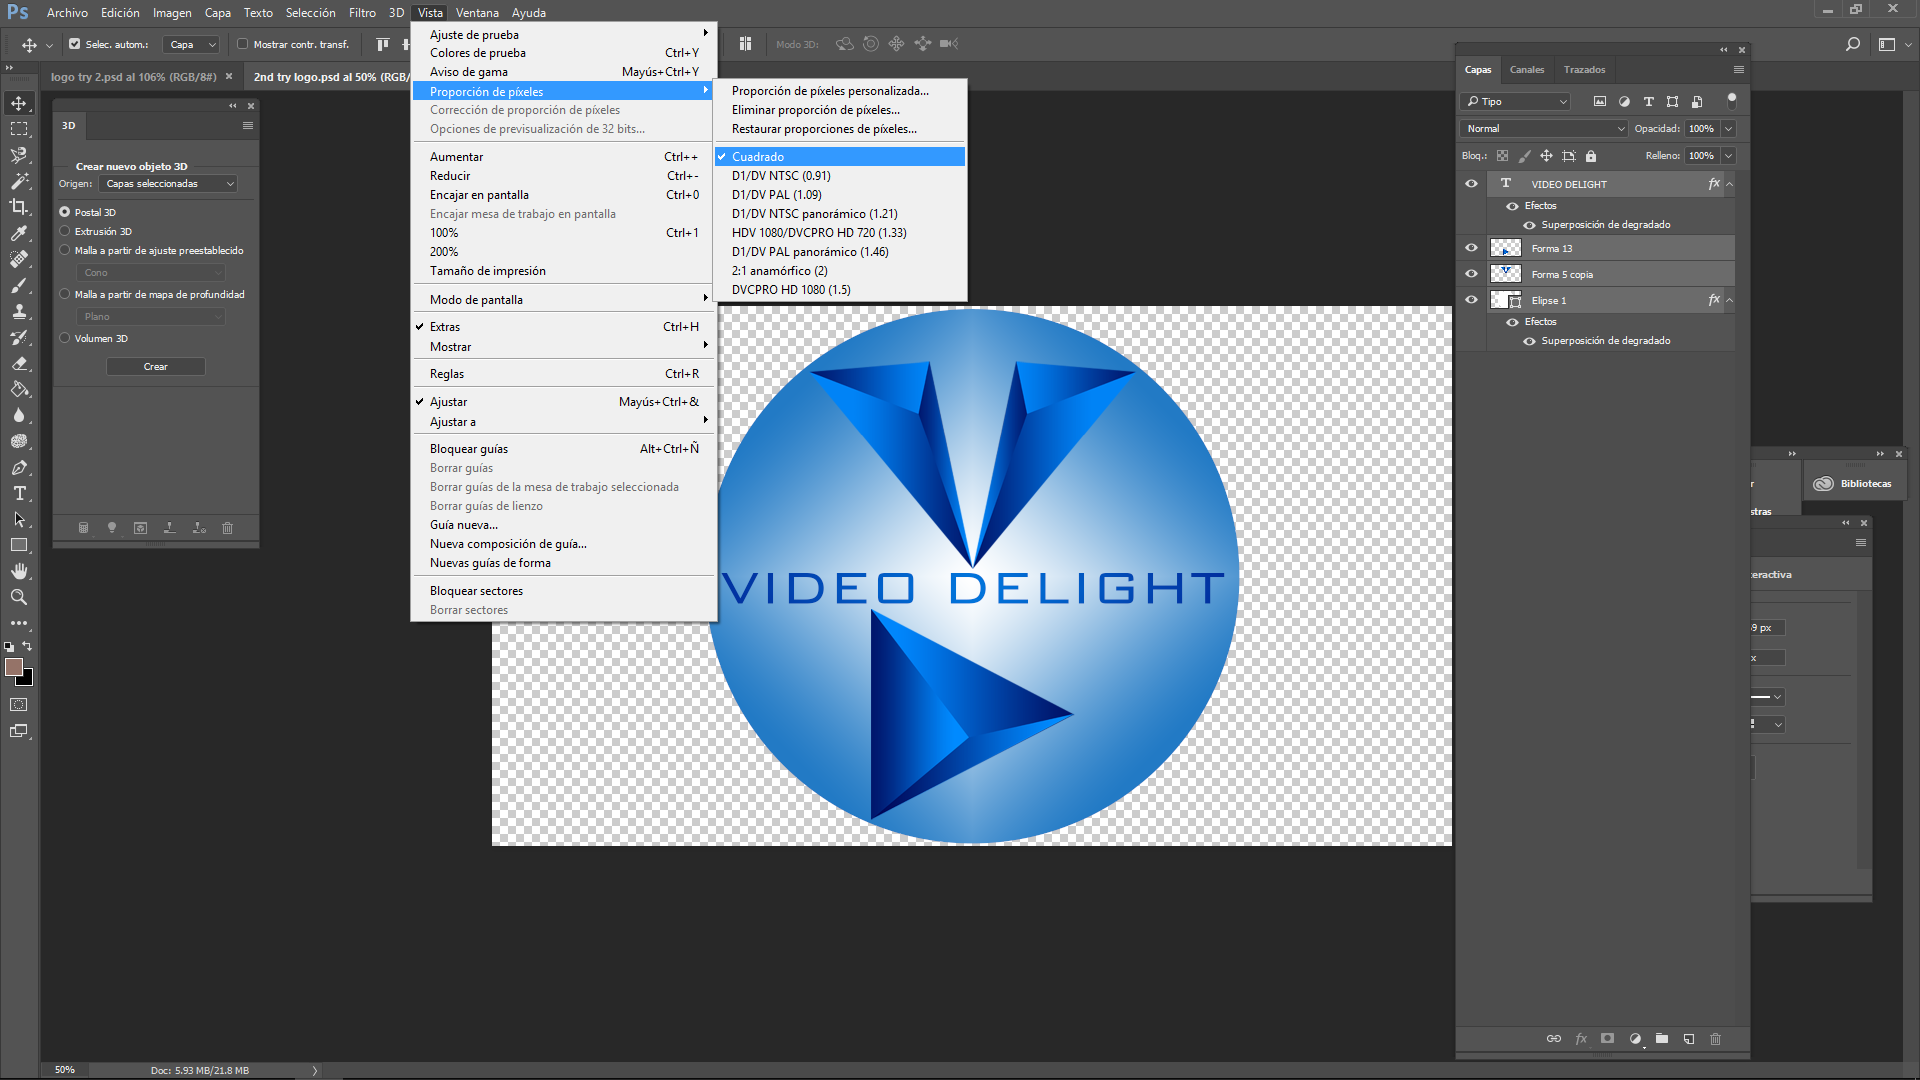This screenshot has width=1920, height=1080.
Task: Choose Encajar en pantalla menu item
Action: [x=564, y=195]
